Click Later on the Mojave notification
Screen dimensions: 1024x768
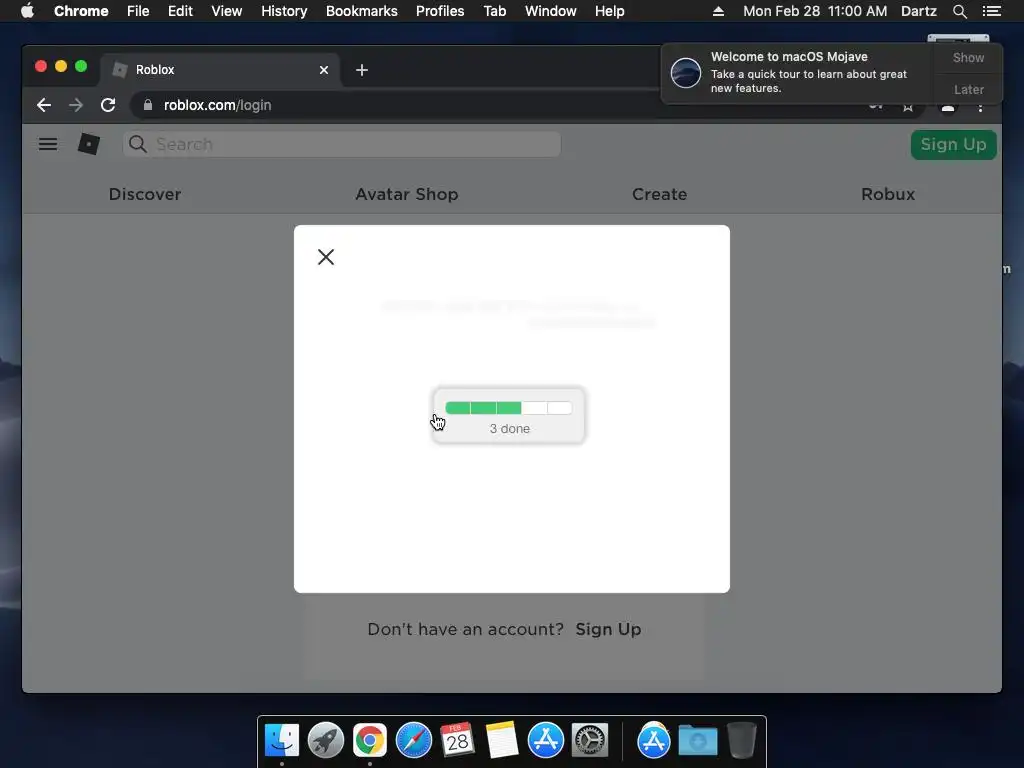coord(968,89)
